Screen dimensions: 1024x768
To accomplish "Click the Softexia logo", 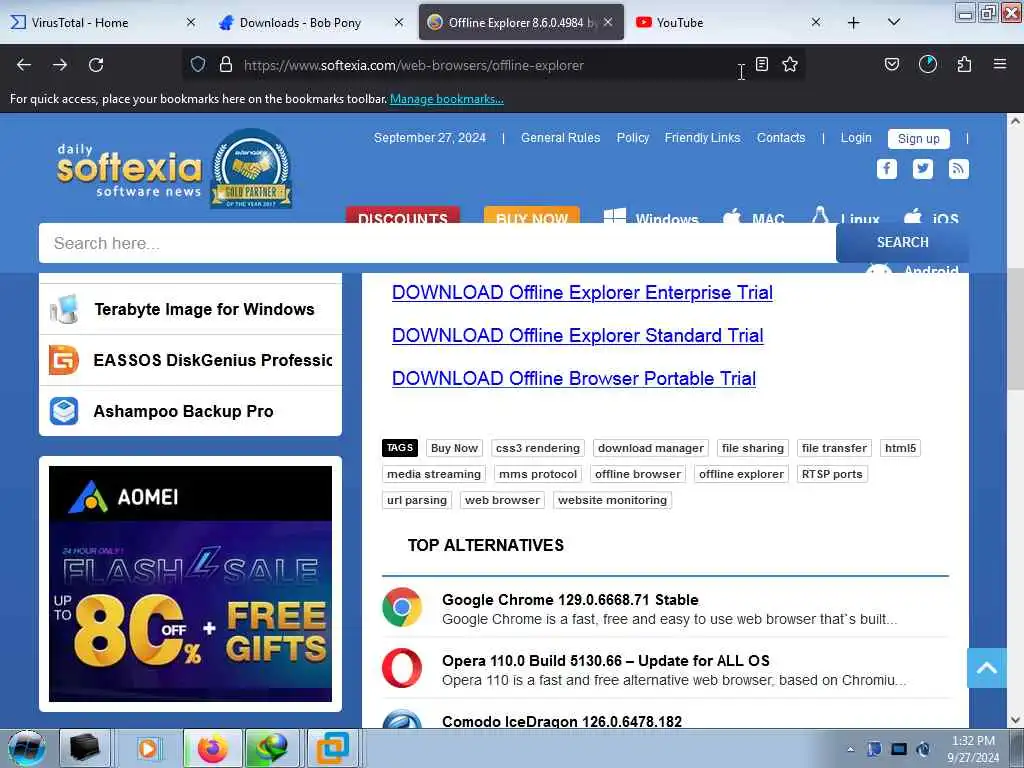I will pyautogui.click(x=129, y=170).
